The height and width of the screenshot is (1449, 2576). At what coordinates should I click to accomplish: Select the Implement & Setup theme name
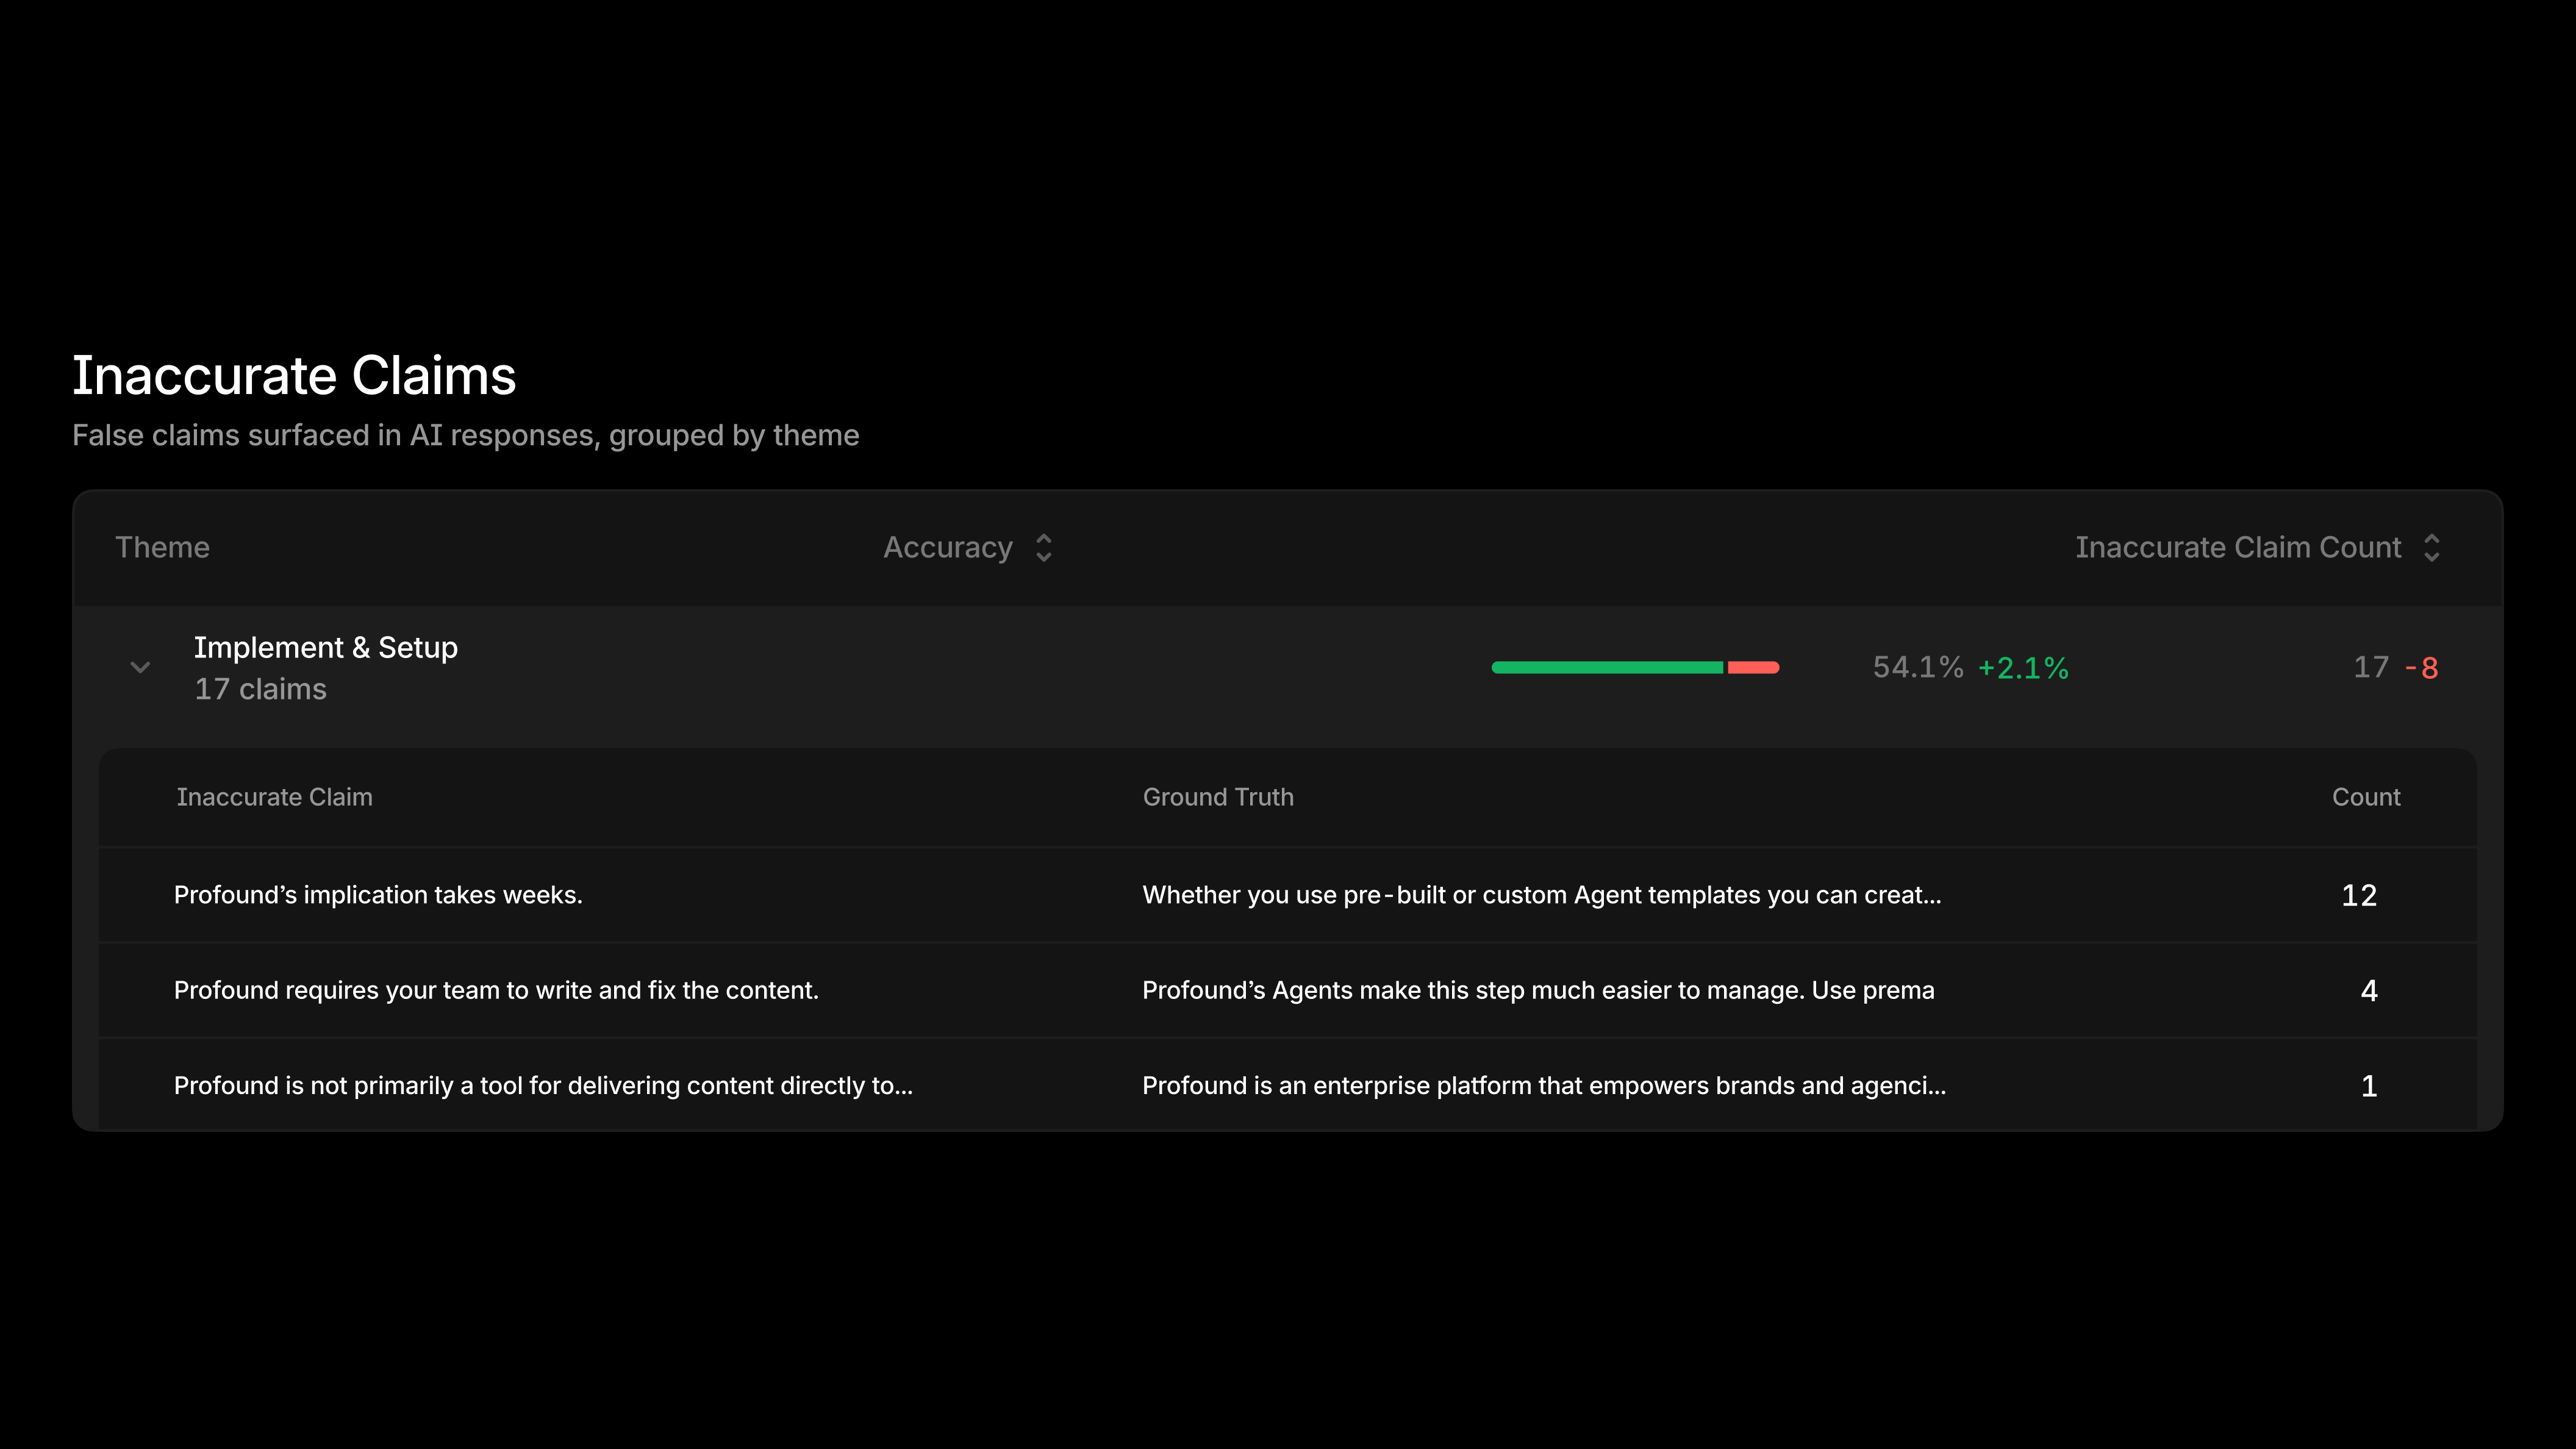pyautogui.click(x=326, y=648)
